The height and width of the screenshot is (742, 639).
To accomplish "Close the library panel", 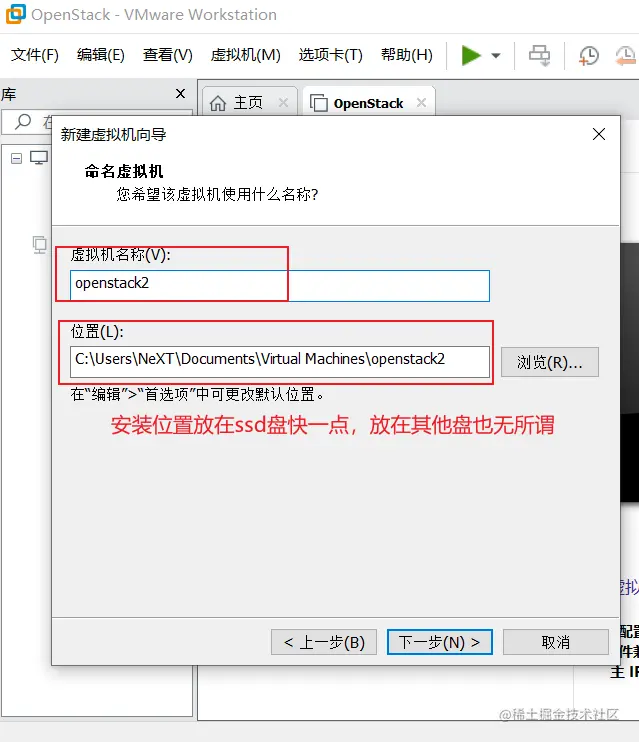I will pos(180,94).
